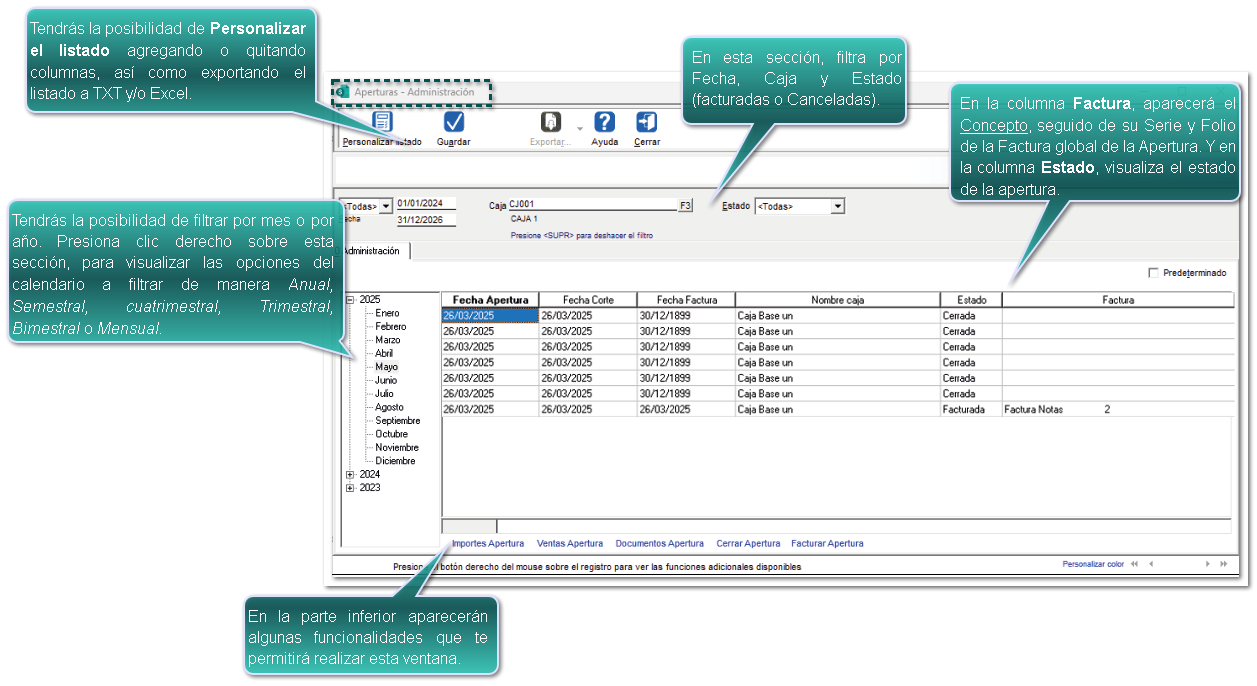Open the Exportar dropdown arrow
The width and height of the screenshot is (1257, 686).
pyautogui.click(x=579, y=127)
